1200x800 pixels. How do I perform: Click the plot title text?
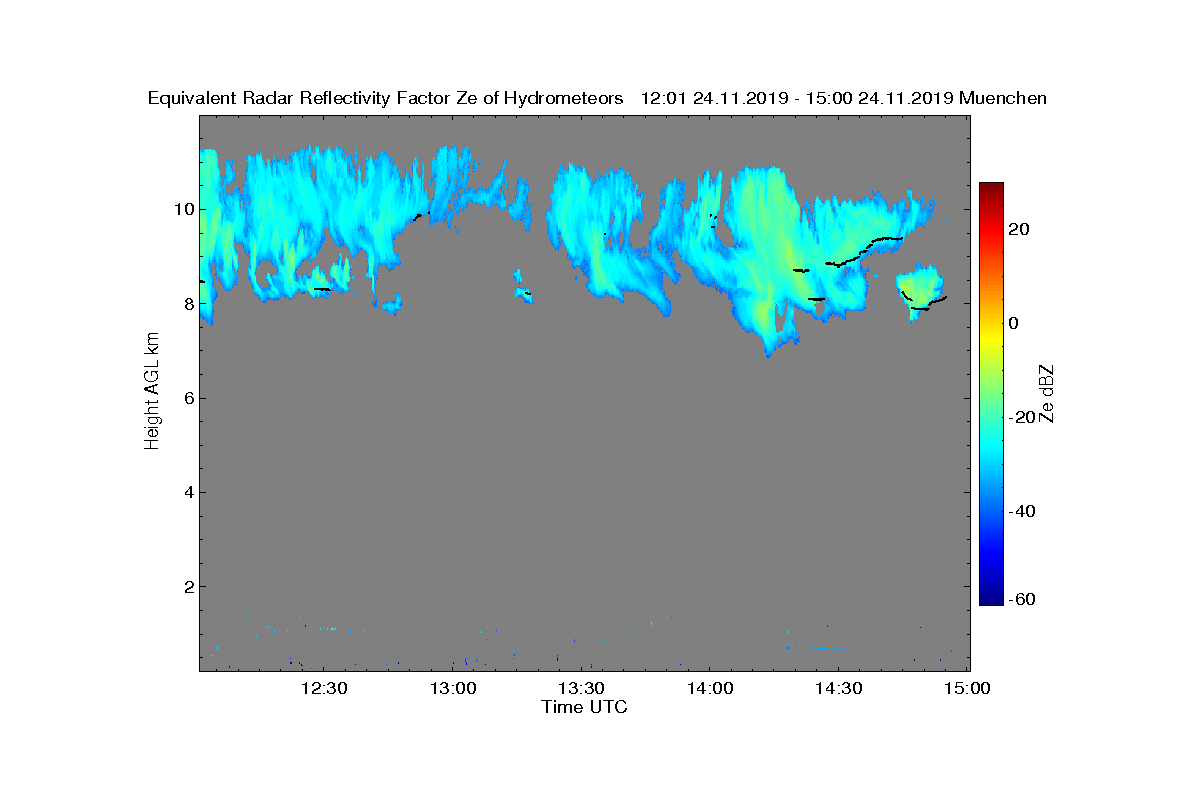(x=597, y=98)
